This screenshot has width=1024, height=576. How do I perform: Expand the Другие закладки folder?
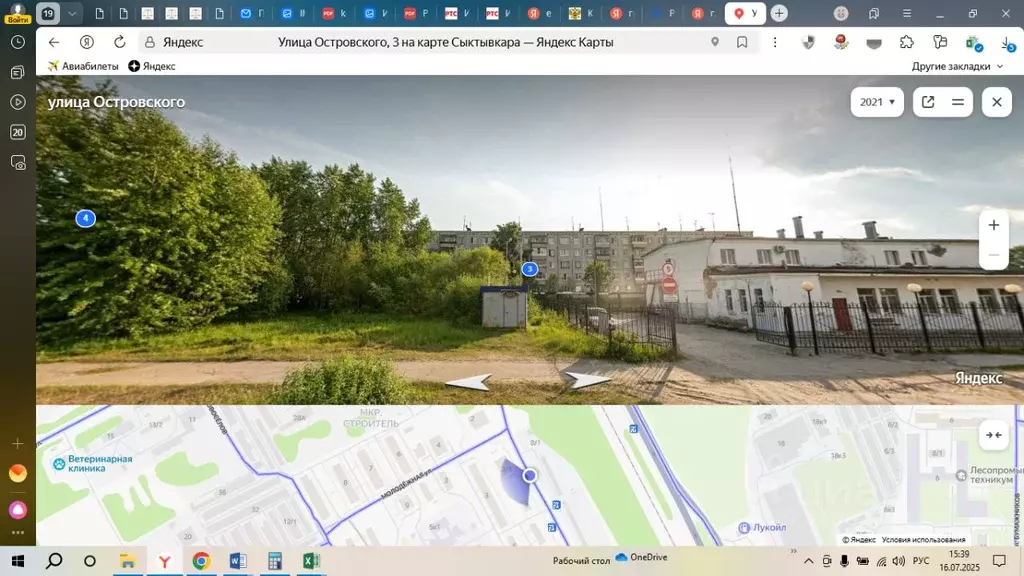957,66
